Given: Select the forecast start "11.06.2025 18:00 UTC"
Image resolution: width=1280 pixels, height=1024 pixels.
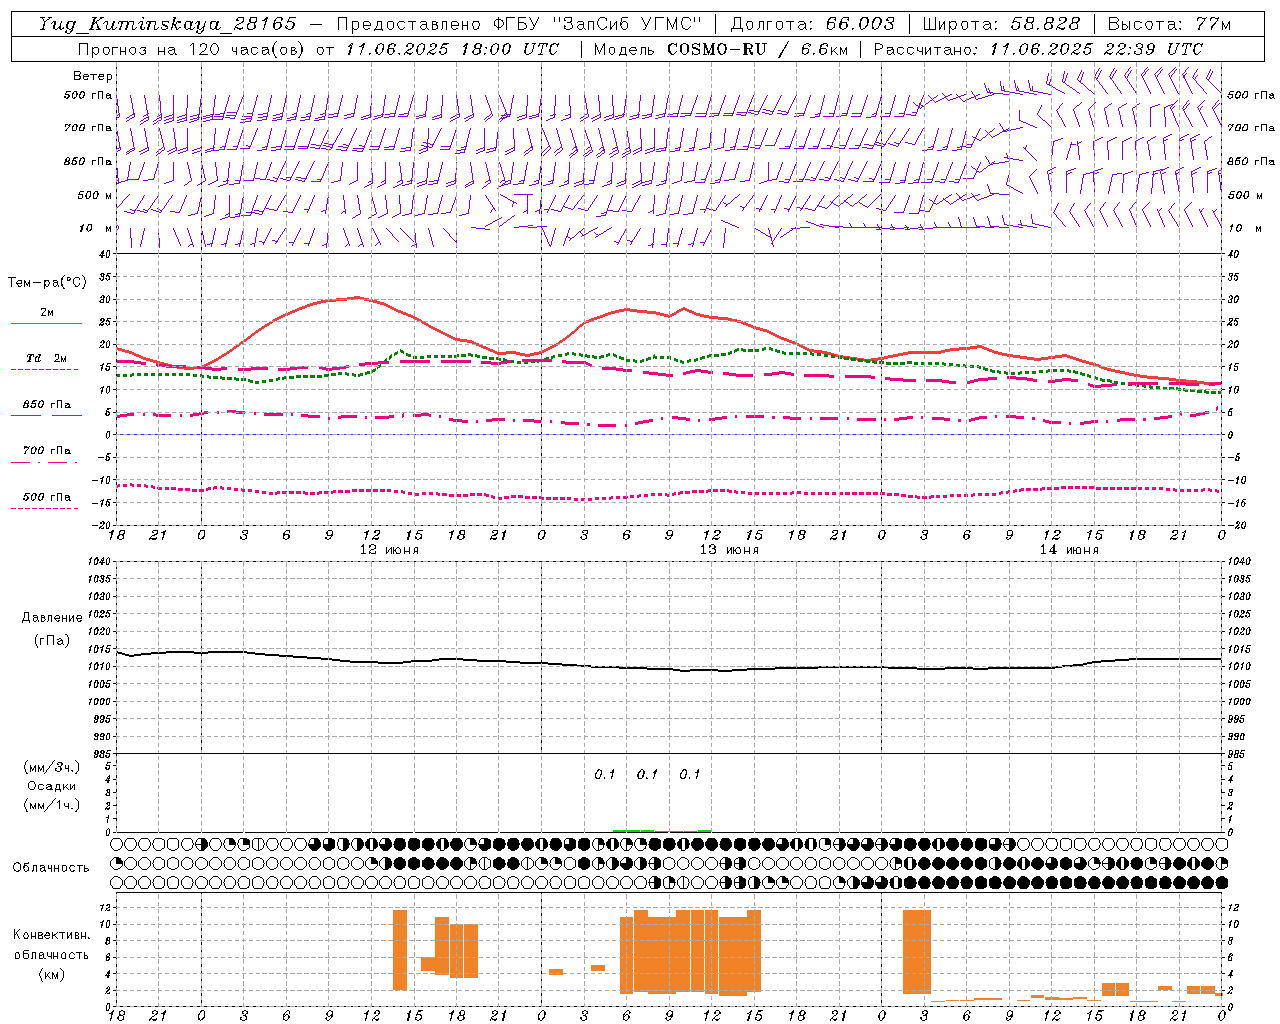Looking at the screenshot, I should pyautogui.click(x=452, y=49).
